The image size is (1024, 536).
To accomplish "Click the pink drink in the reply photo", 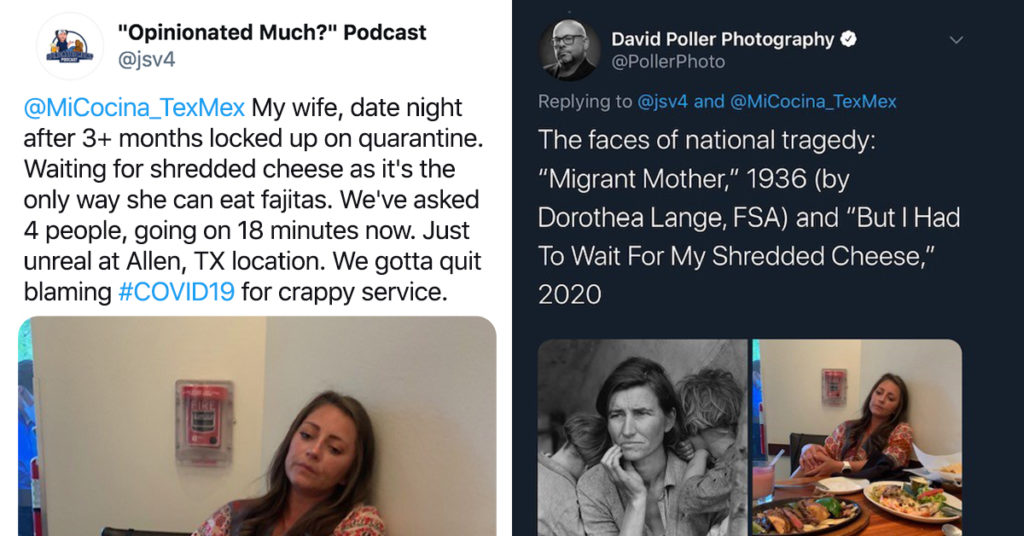I will 763,483.
